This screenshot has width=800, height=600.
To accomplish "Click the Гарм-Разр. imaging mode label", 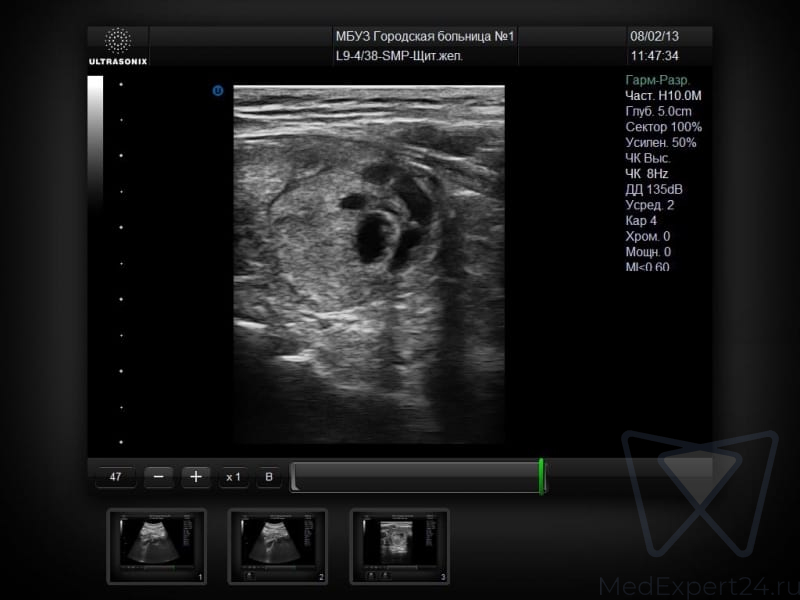I will pos(657,80).
